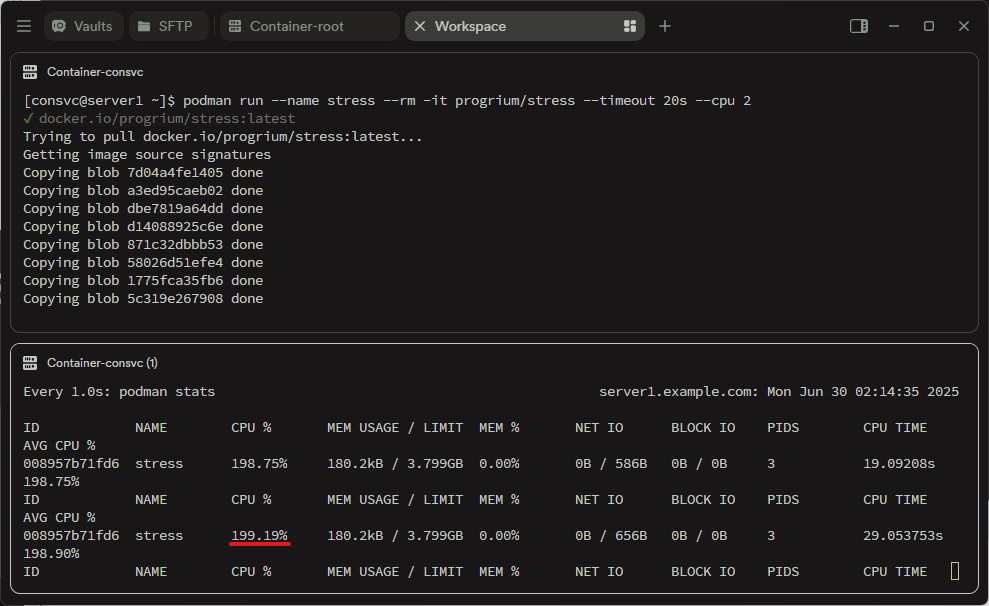Click the 198.75% CPU value after stress
This screenshot has height=606, width=989.
point(259,463)
